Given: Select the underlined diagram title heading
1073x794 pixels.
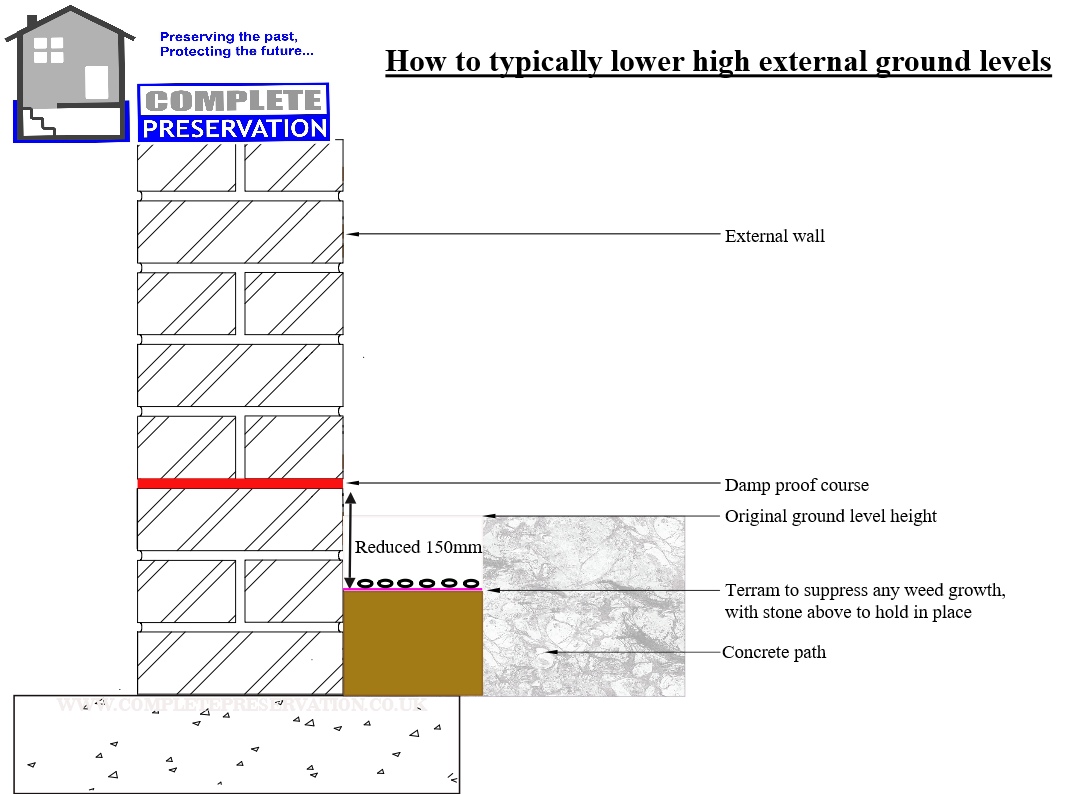Looking at the screenshot, I should coord(718,61).
